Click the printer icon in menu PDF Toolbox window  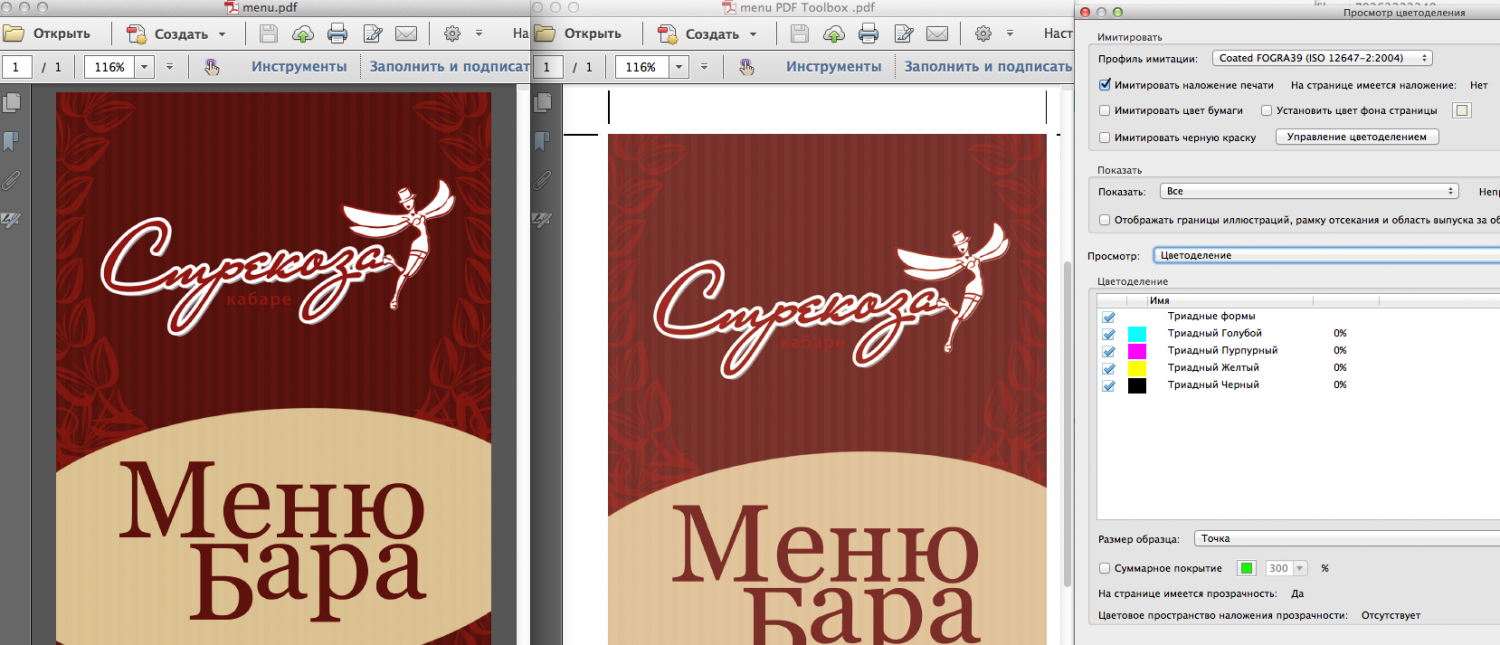click(868, 33)
